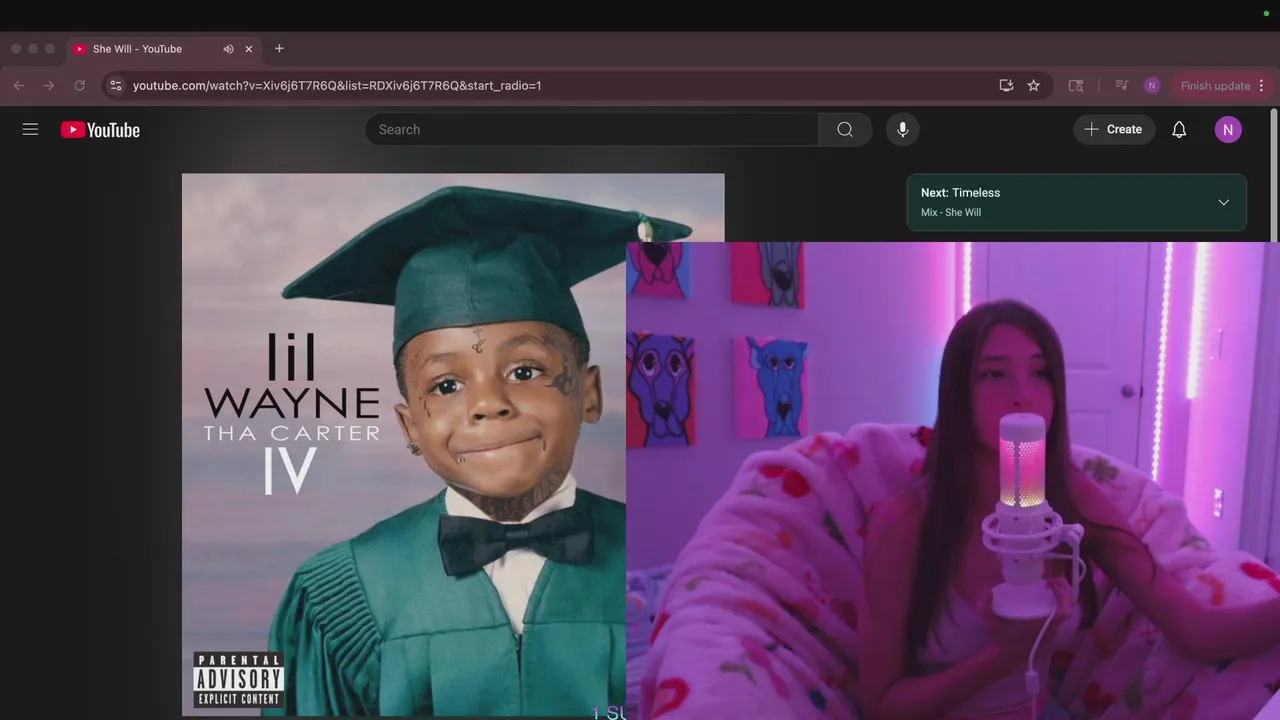View site information icon in address bar
This screenshot has height=720, width=1280.
point(116,85)
